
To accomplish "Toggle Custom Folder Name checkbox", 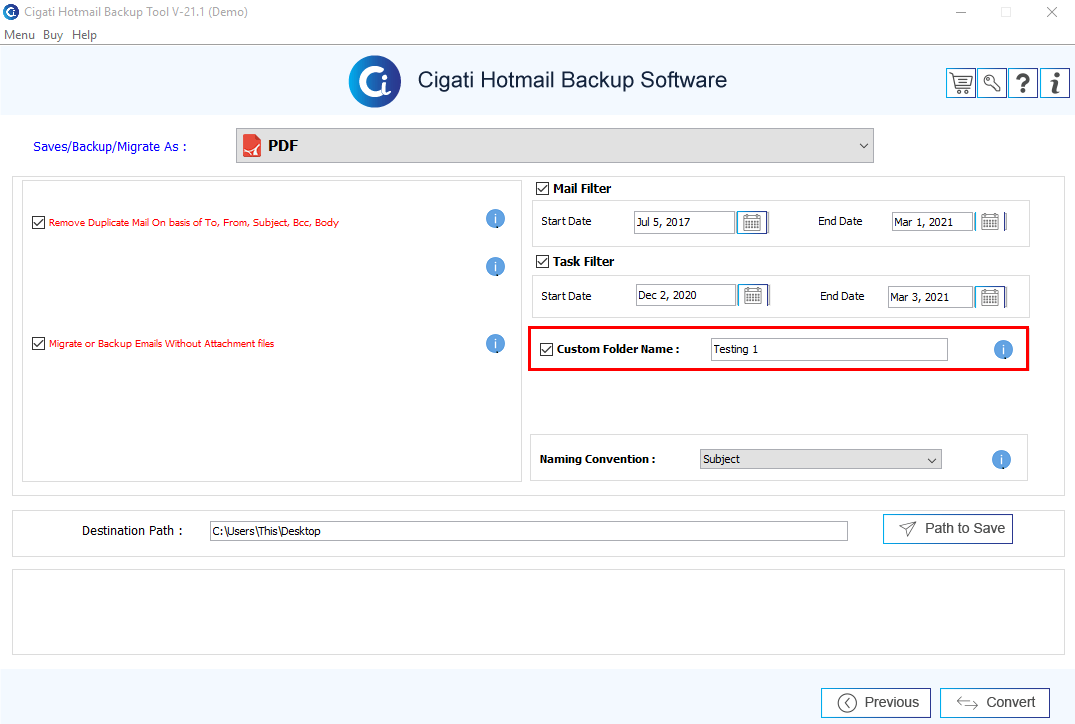I will click(x=546, y=349).
